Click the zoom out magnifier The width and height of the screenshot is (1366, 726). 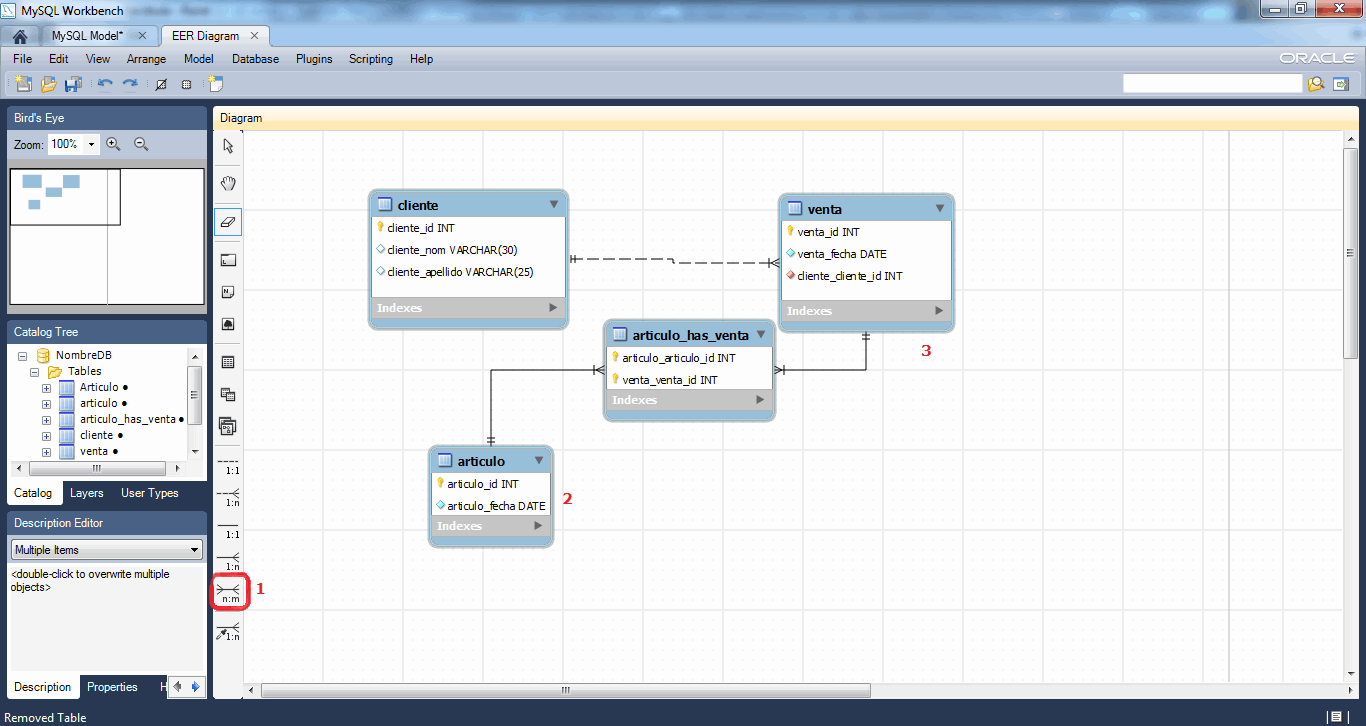click(141, 144)
